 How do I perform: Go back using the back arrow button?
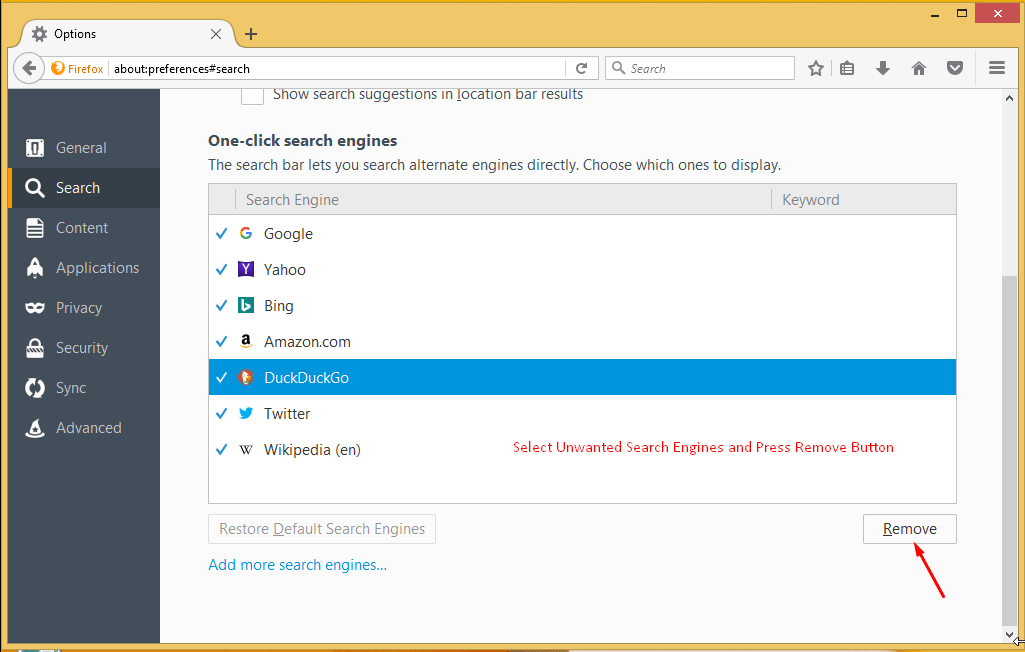coord(29,68)
